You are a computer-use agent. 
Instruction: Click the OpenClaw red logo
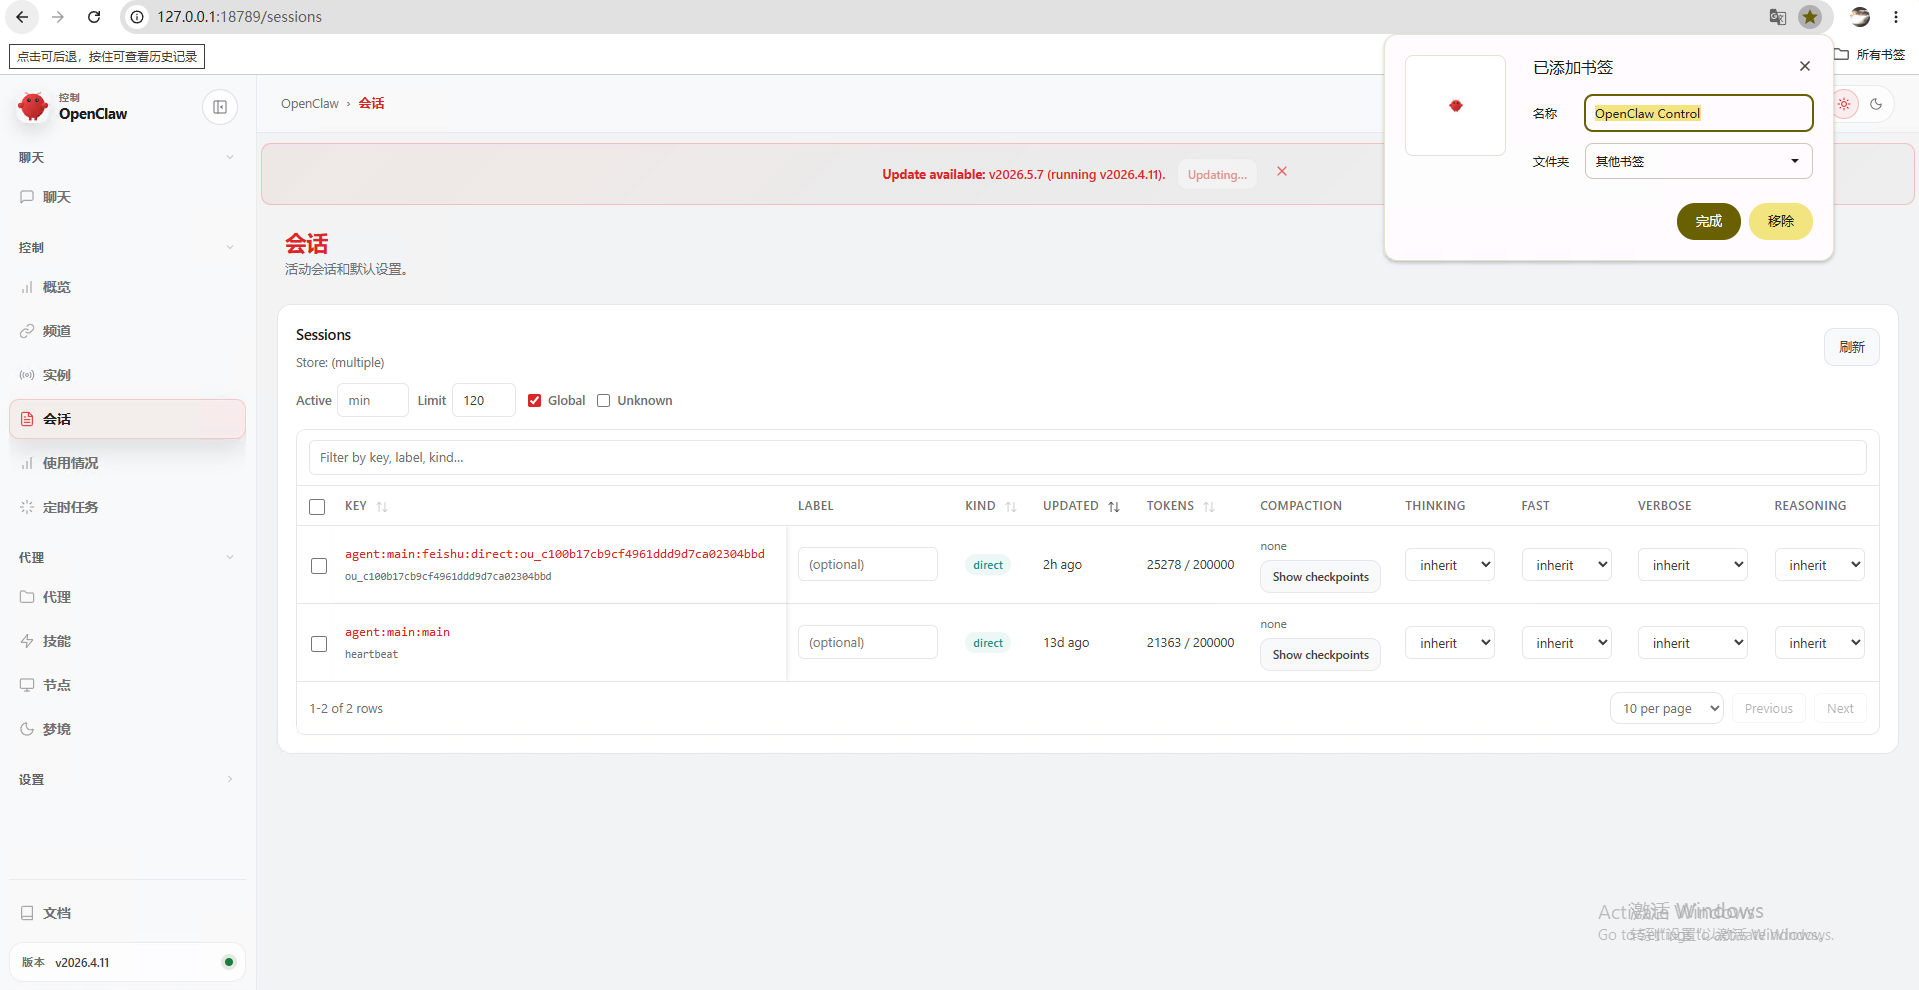33,106
